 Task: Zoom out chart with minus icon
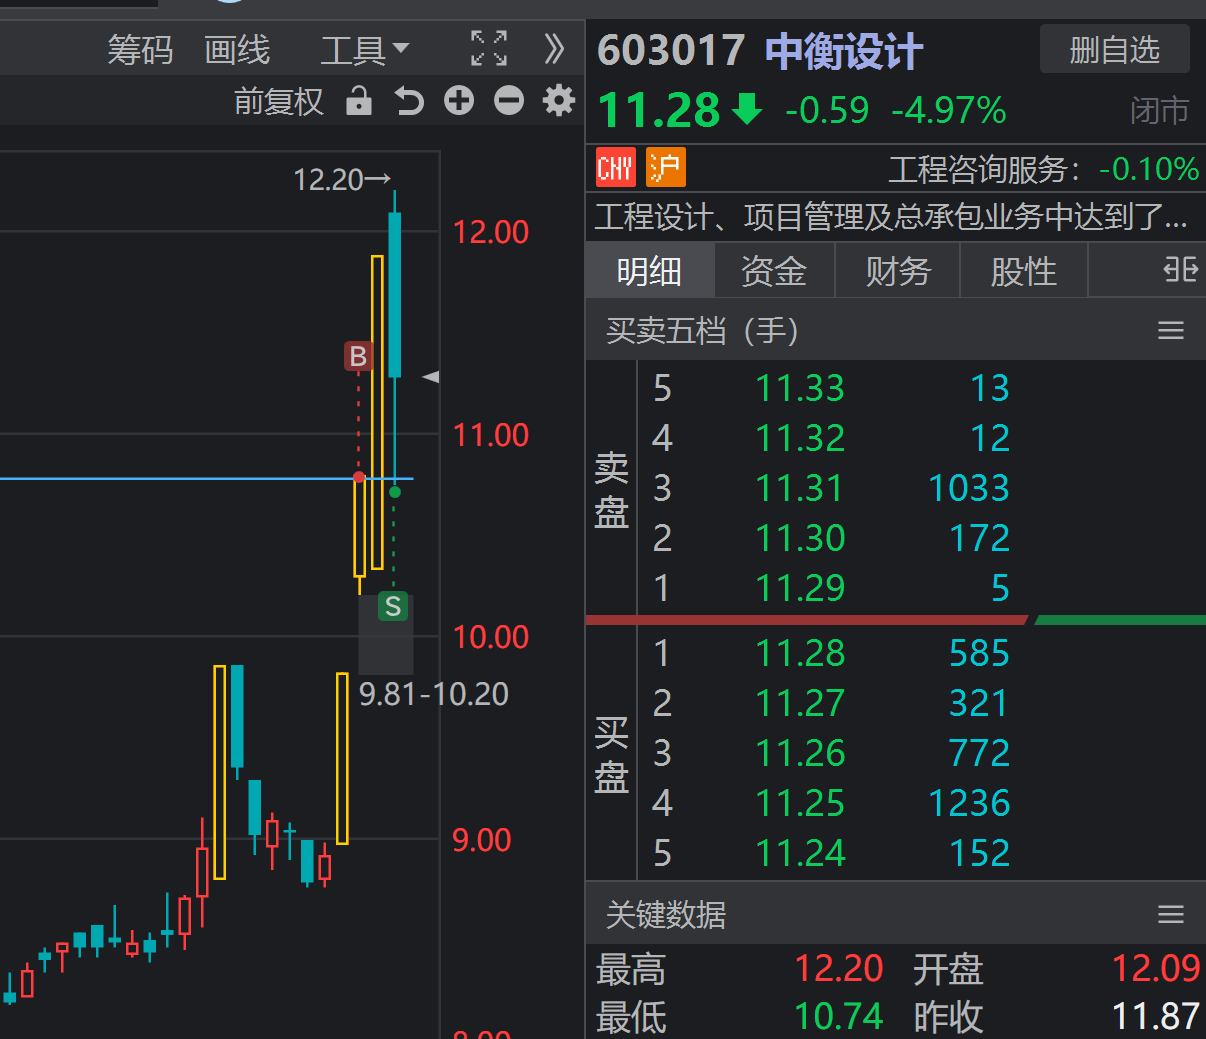tap(509, 100)
